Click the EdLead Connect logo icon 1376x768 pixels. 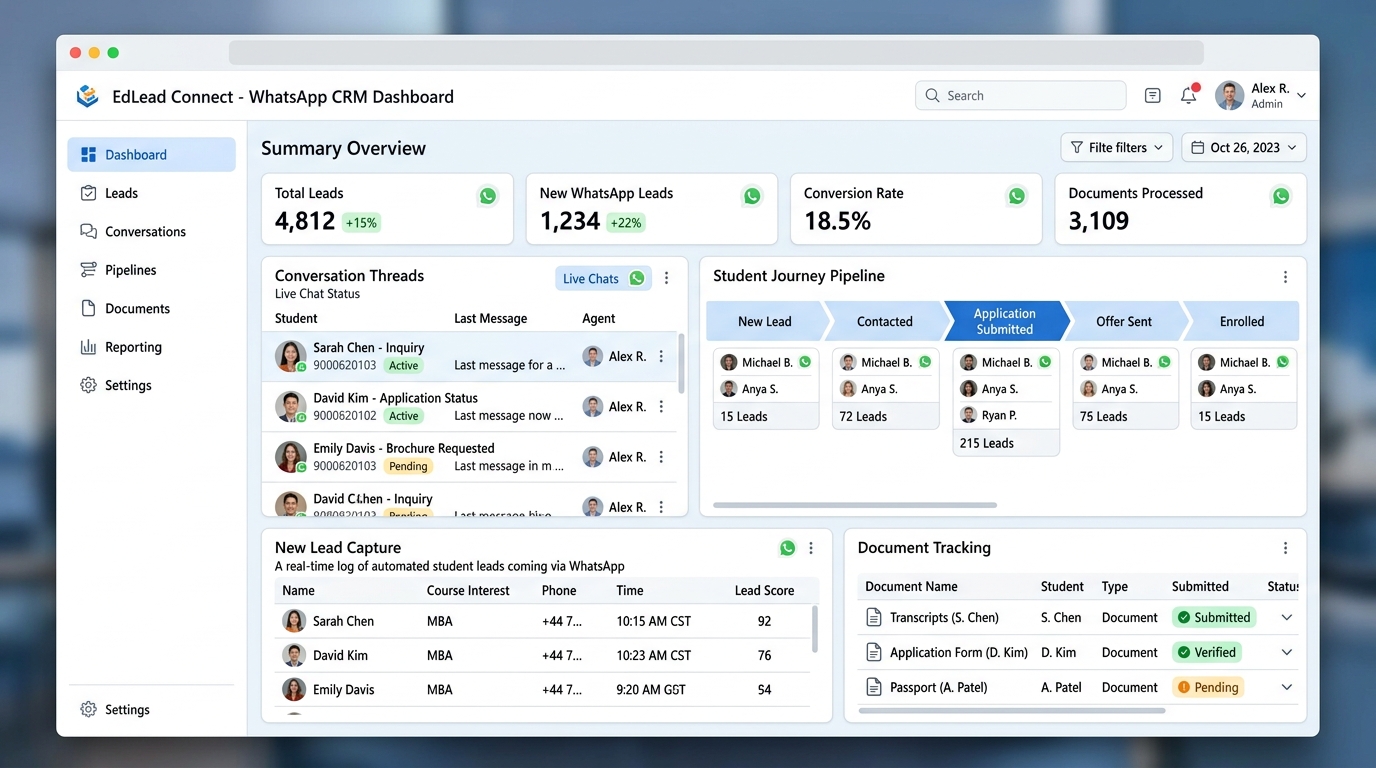point(88,96)
